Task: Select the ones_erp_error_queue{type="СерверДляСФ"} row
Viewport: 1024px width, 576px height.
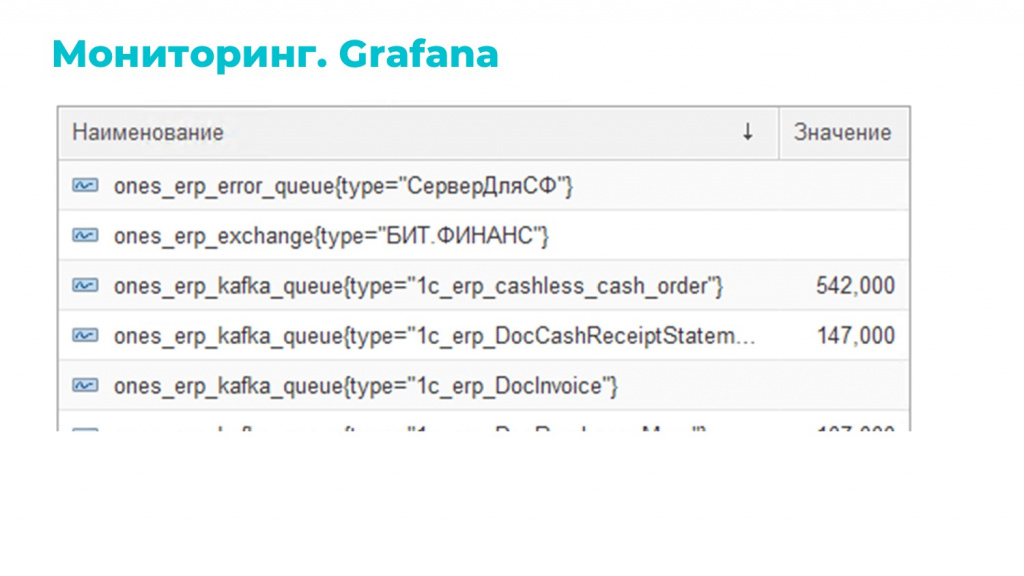Action: 483,185
